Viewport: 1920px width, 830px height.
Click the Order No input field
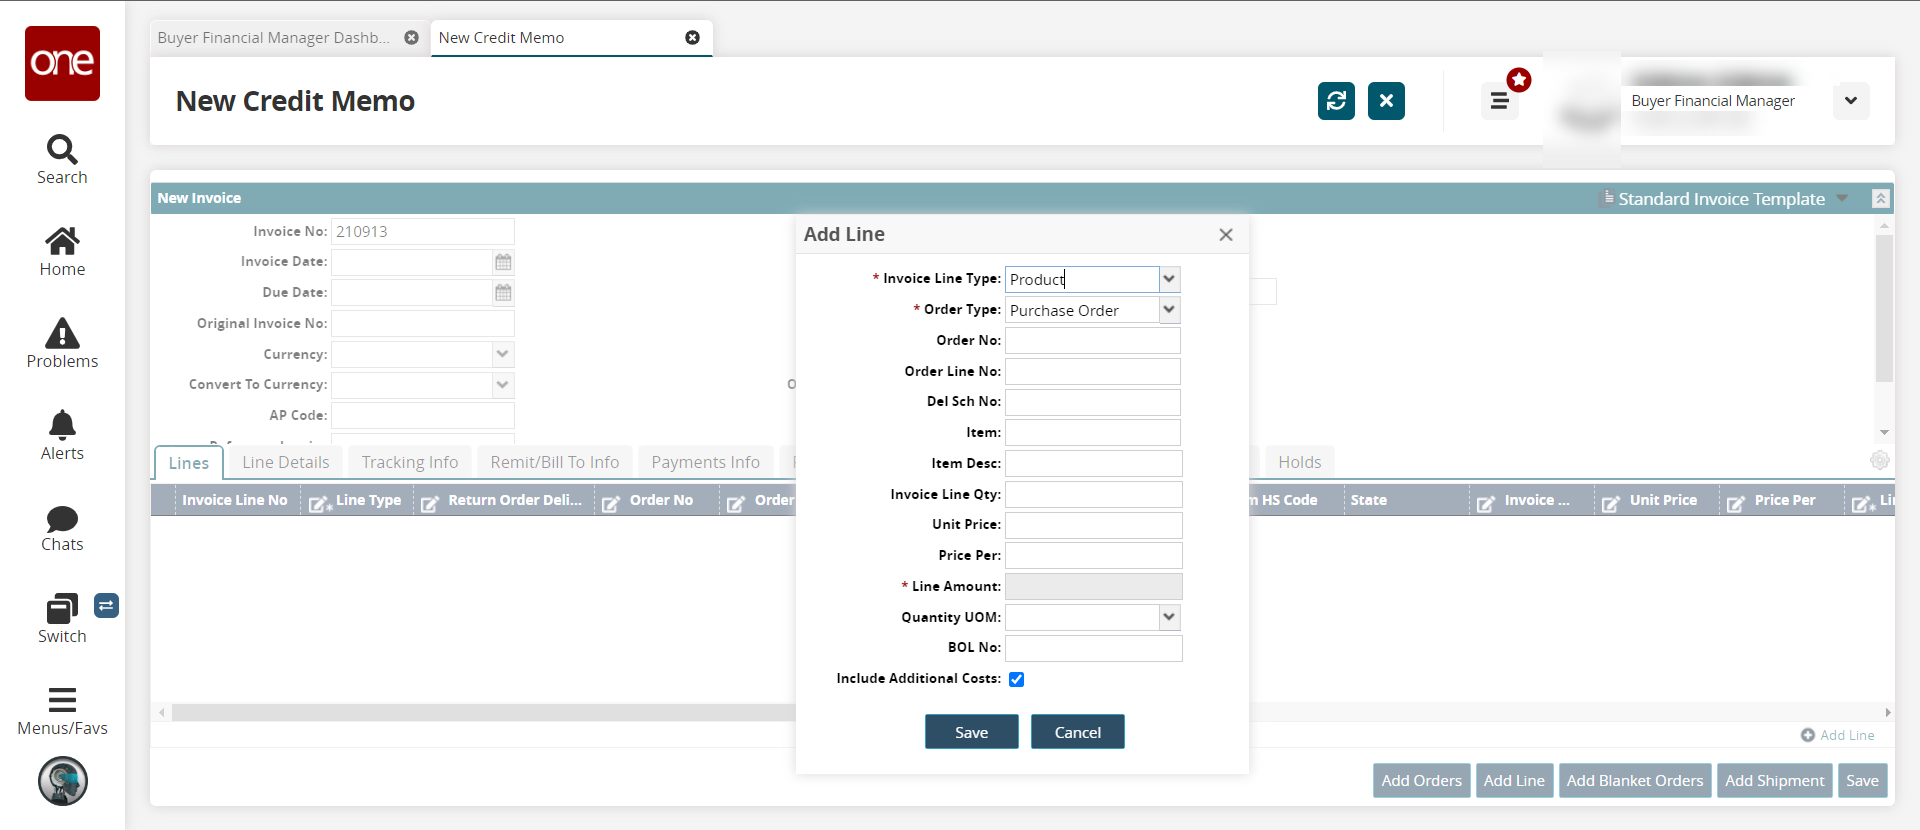point(1092,341)
